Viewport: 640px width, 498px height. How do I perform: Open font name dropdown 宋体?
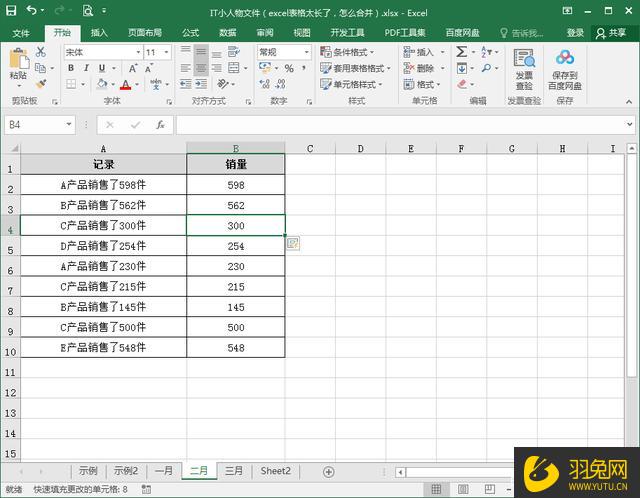click(x=138, y=52)
